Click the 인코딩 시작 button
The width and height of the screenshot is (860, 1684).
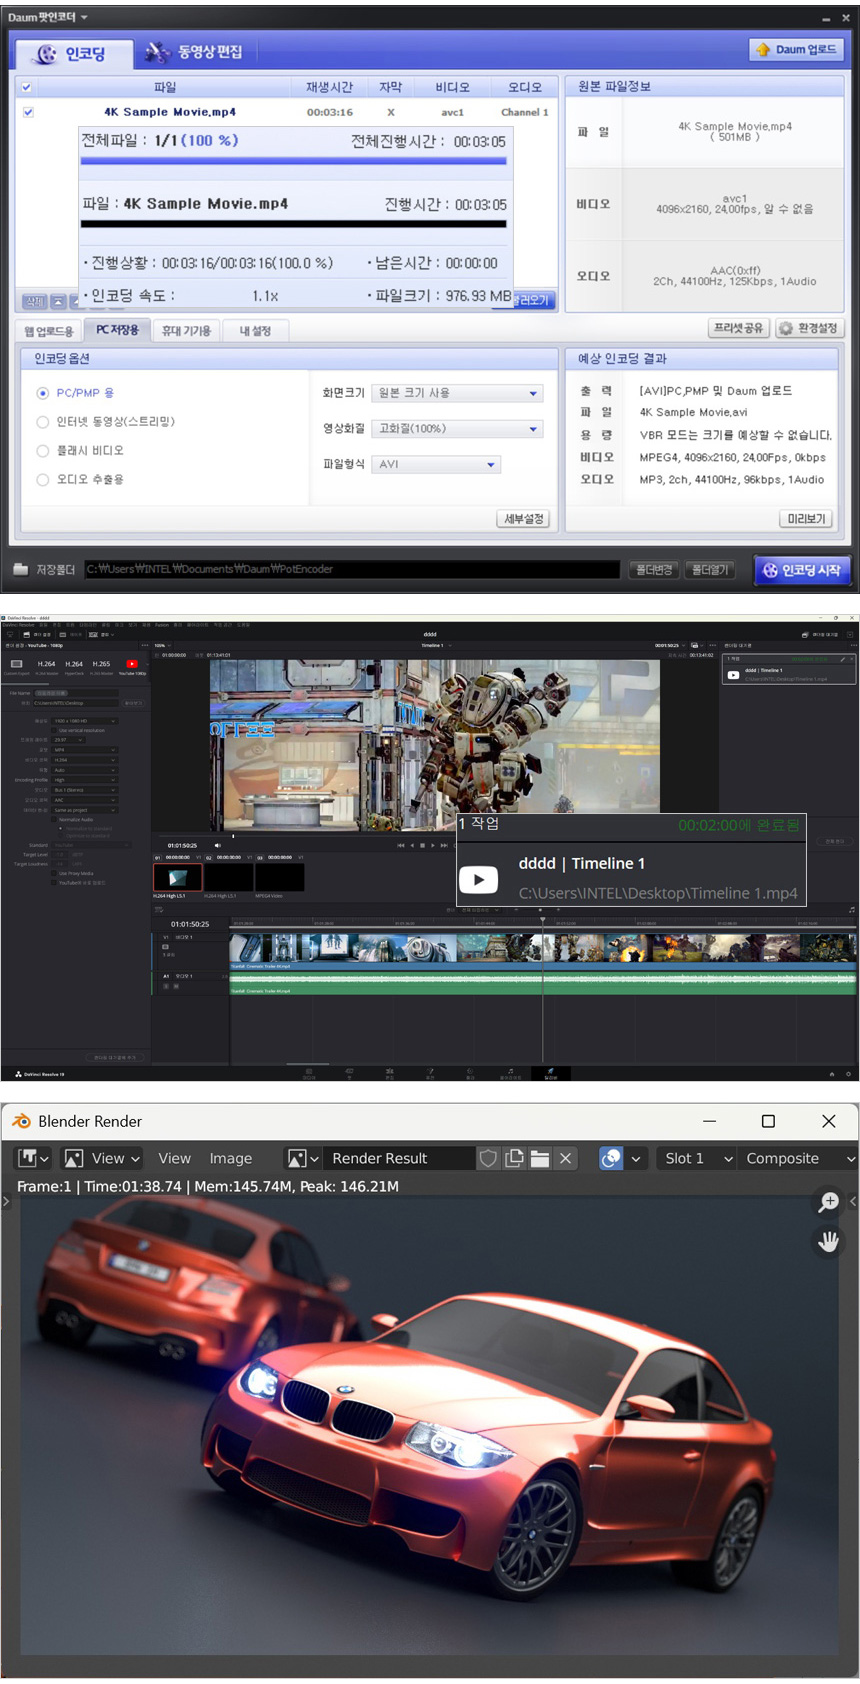click(x=802, y=570)
